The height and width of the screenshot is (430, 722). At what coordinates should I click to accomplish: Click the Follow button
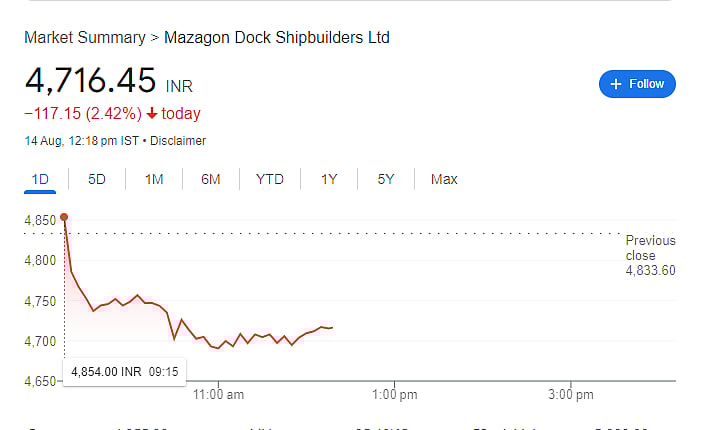[637, 84]
